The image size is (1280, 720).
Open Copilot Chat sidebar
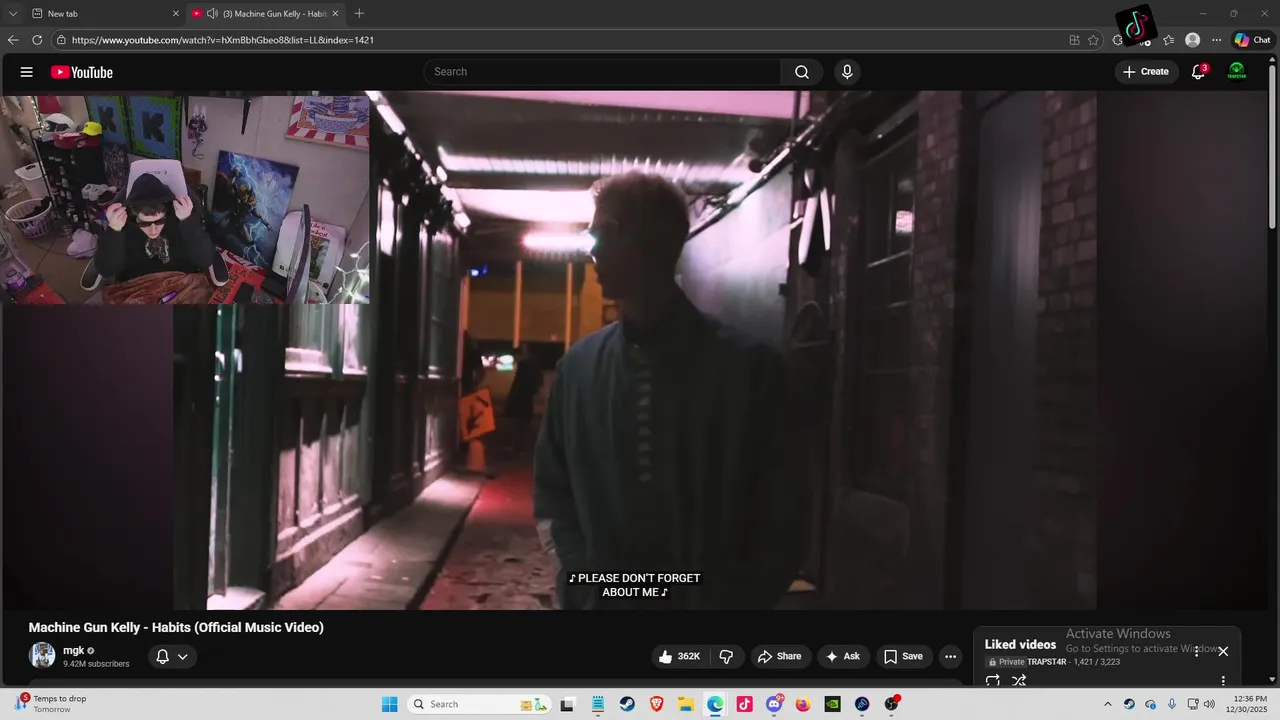click(x=1252, y=40)
